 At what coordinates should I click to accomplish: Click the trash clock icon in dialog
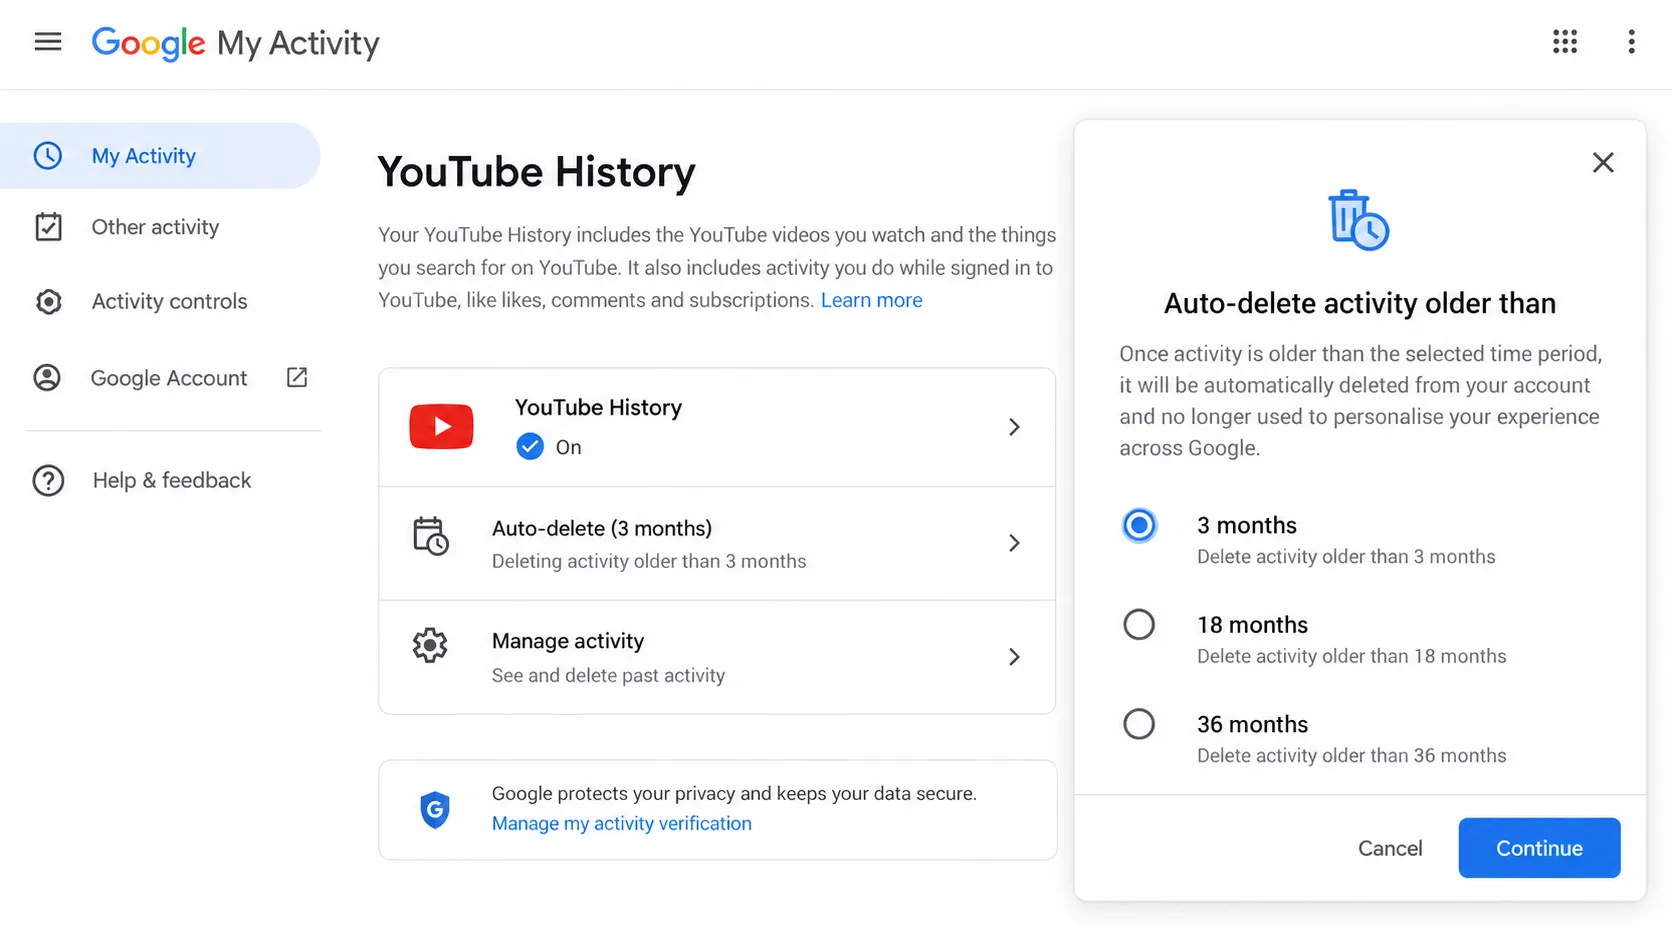[x=1359, y=220]
